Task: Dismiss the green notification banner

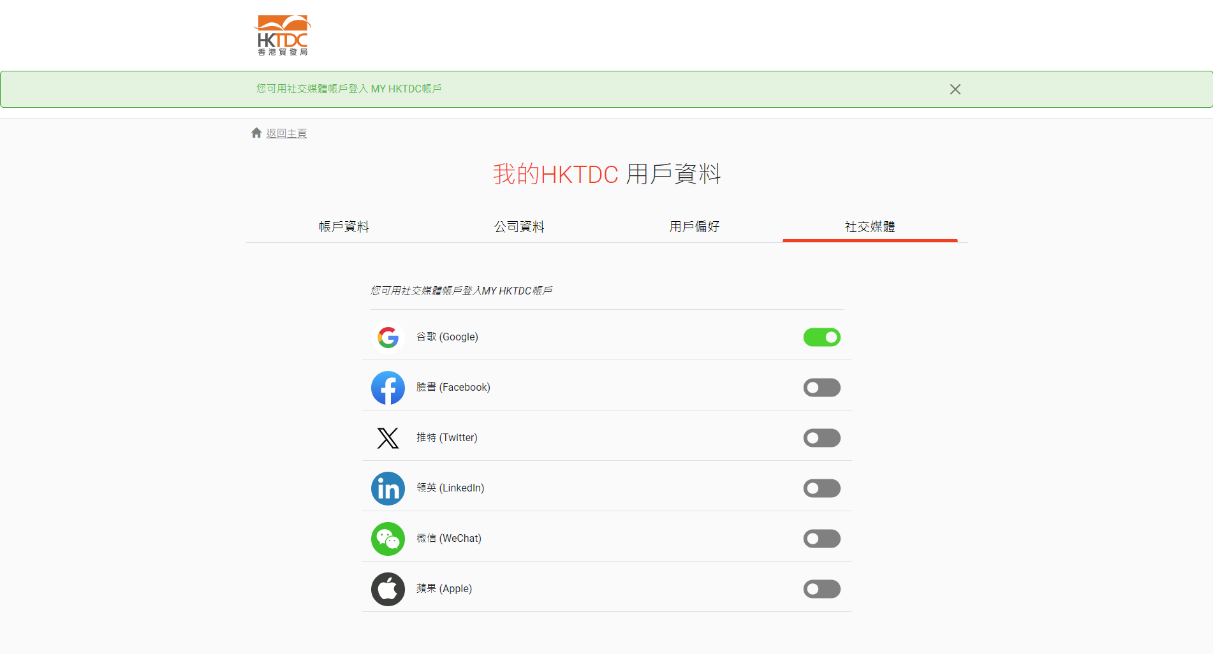Action: coord(955,89)
